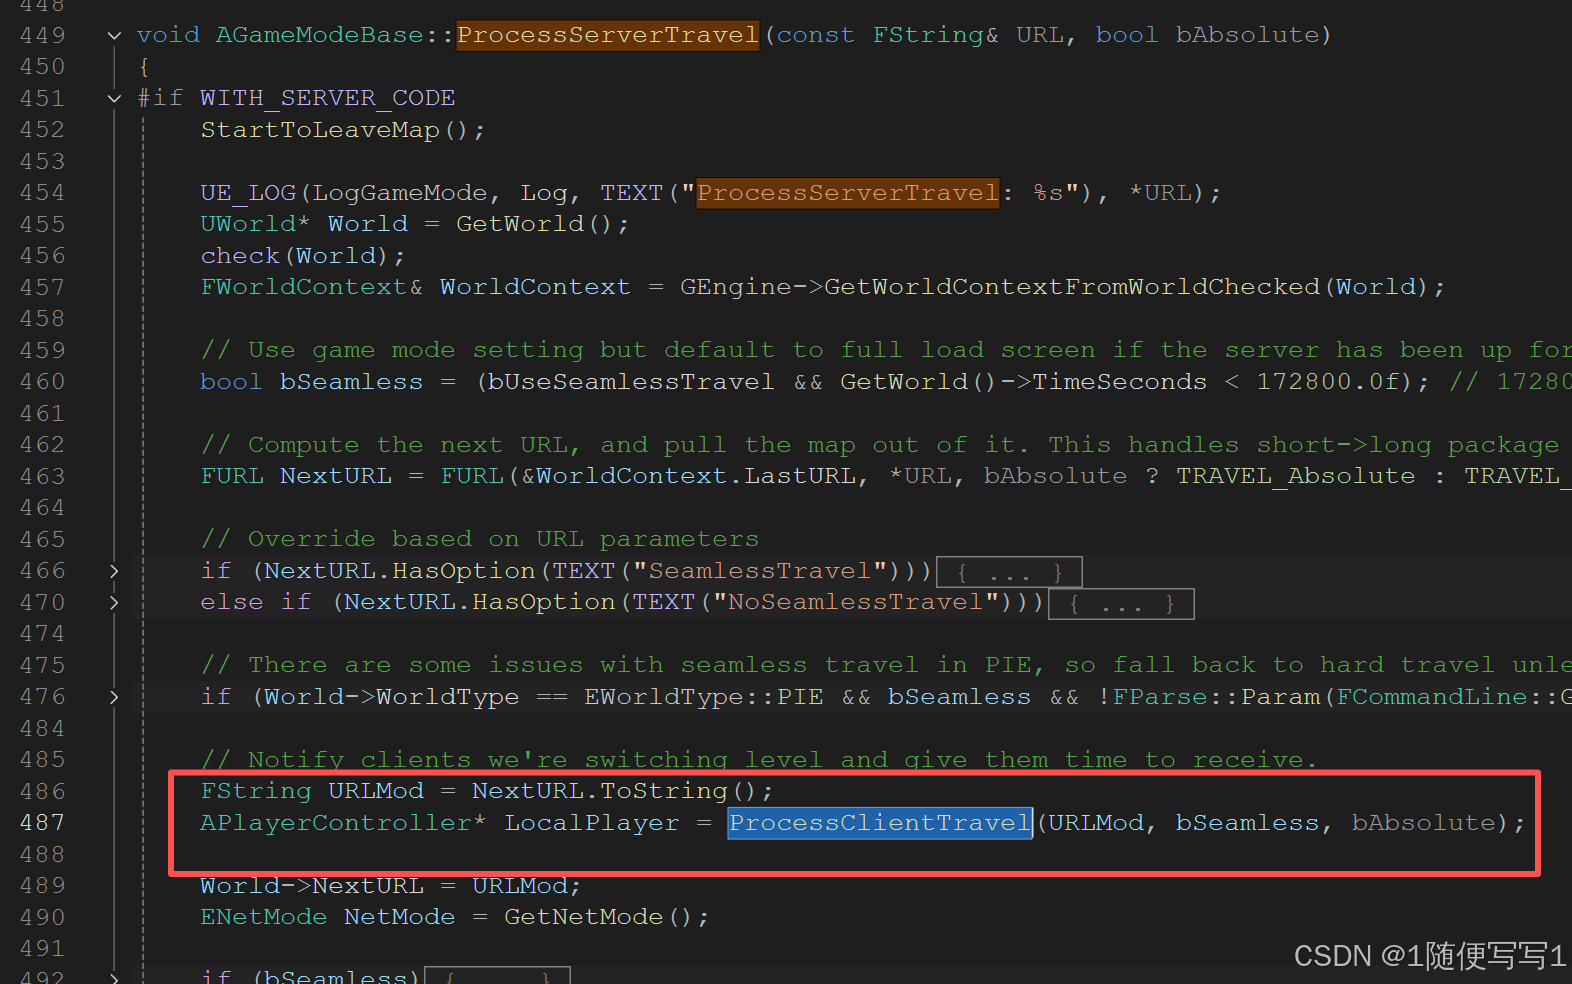Click line number 487 in the gutter
Image resolution: width=1572 pixels, height=984 pixels.
[x=42, y=823]
